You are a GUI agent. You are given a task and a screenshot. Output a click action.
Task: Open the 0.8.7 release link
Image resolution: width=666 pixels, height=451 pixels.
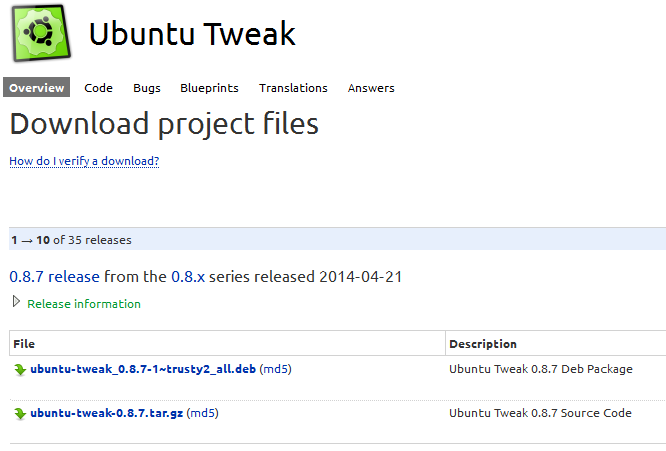pos(54,276)
